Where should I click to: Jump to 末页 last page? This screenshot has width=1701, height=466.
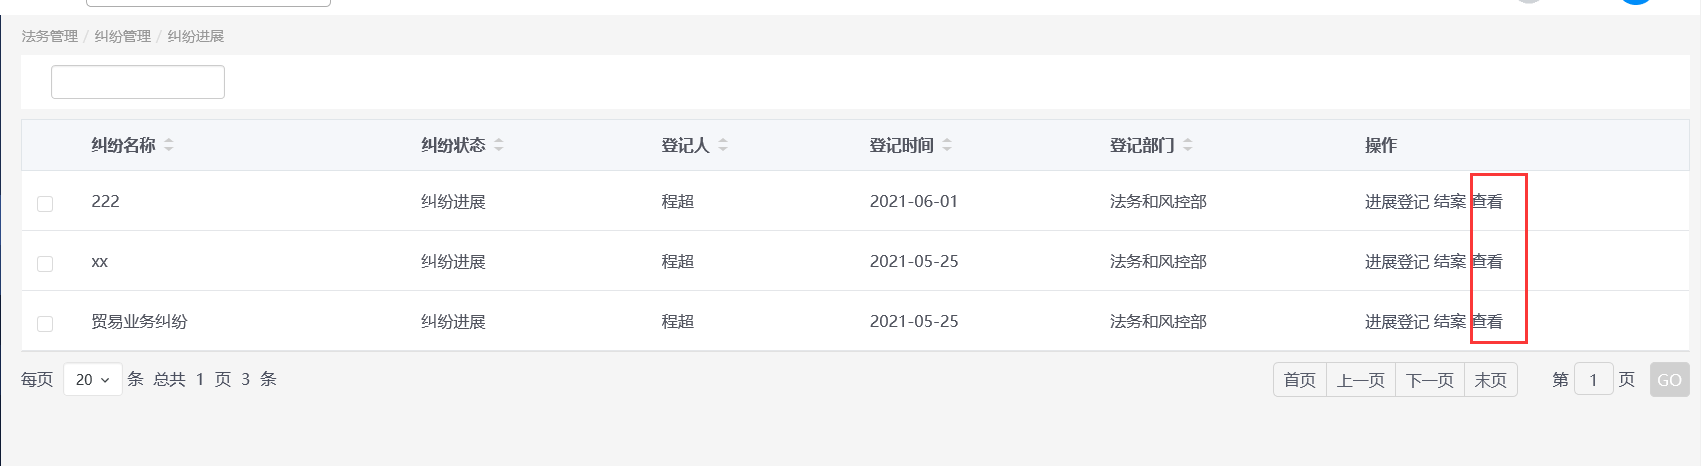[x=1491, y=380]
